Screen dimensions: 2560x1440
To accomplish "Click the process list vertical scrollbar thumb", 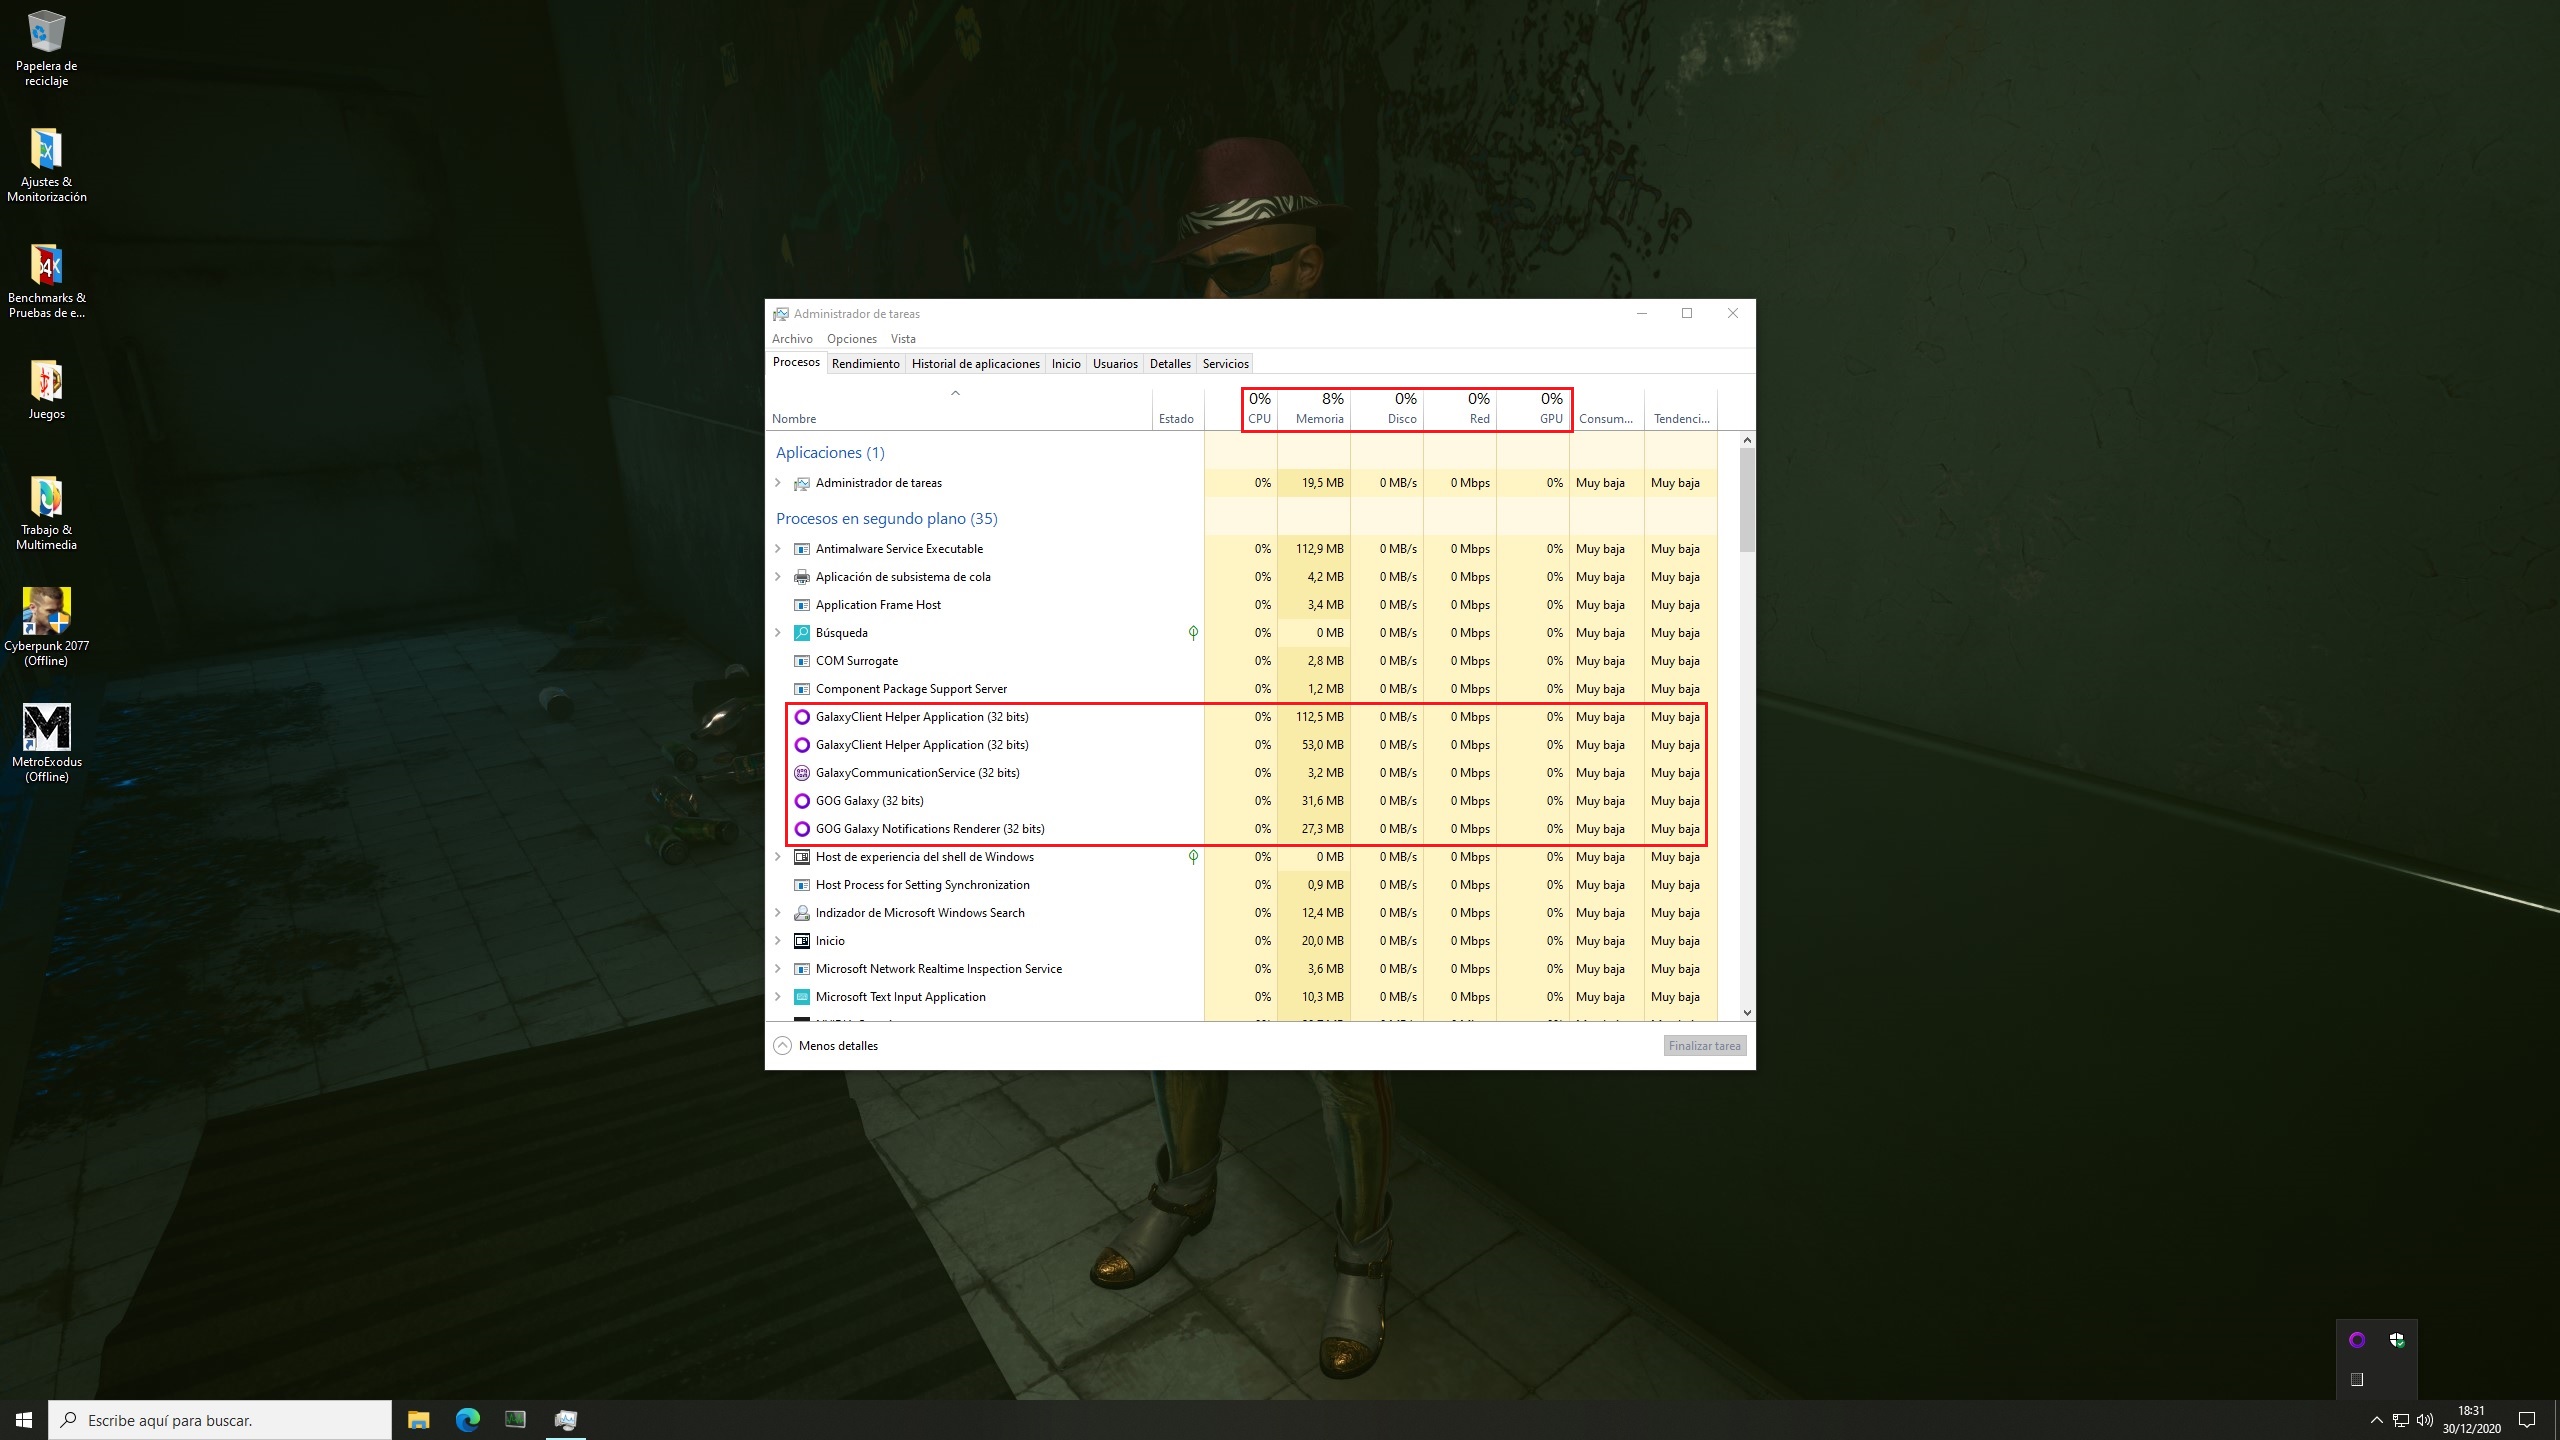I will tap(1747, 499).
